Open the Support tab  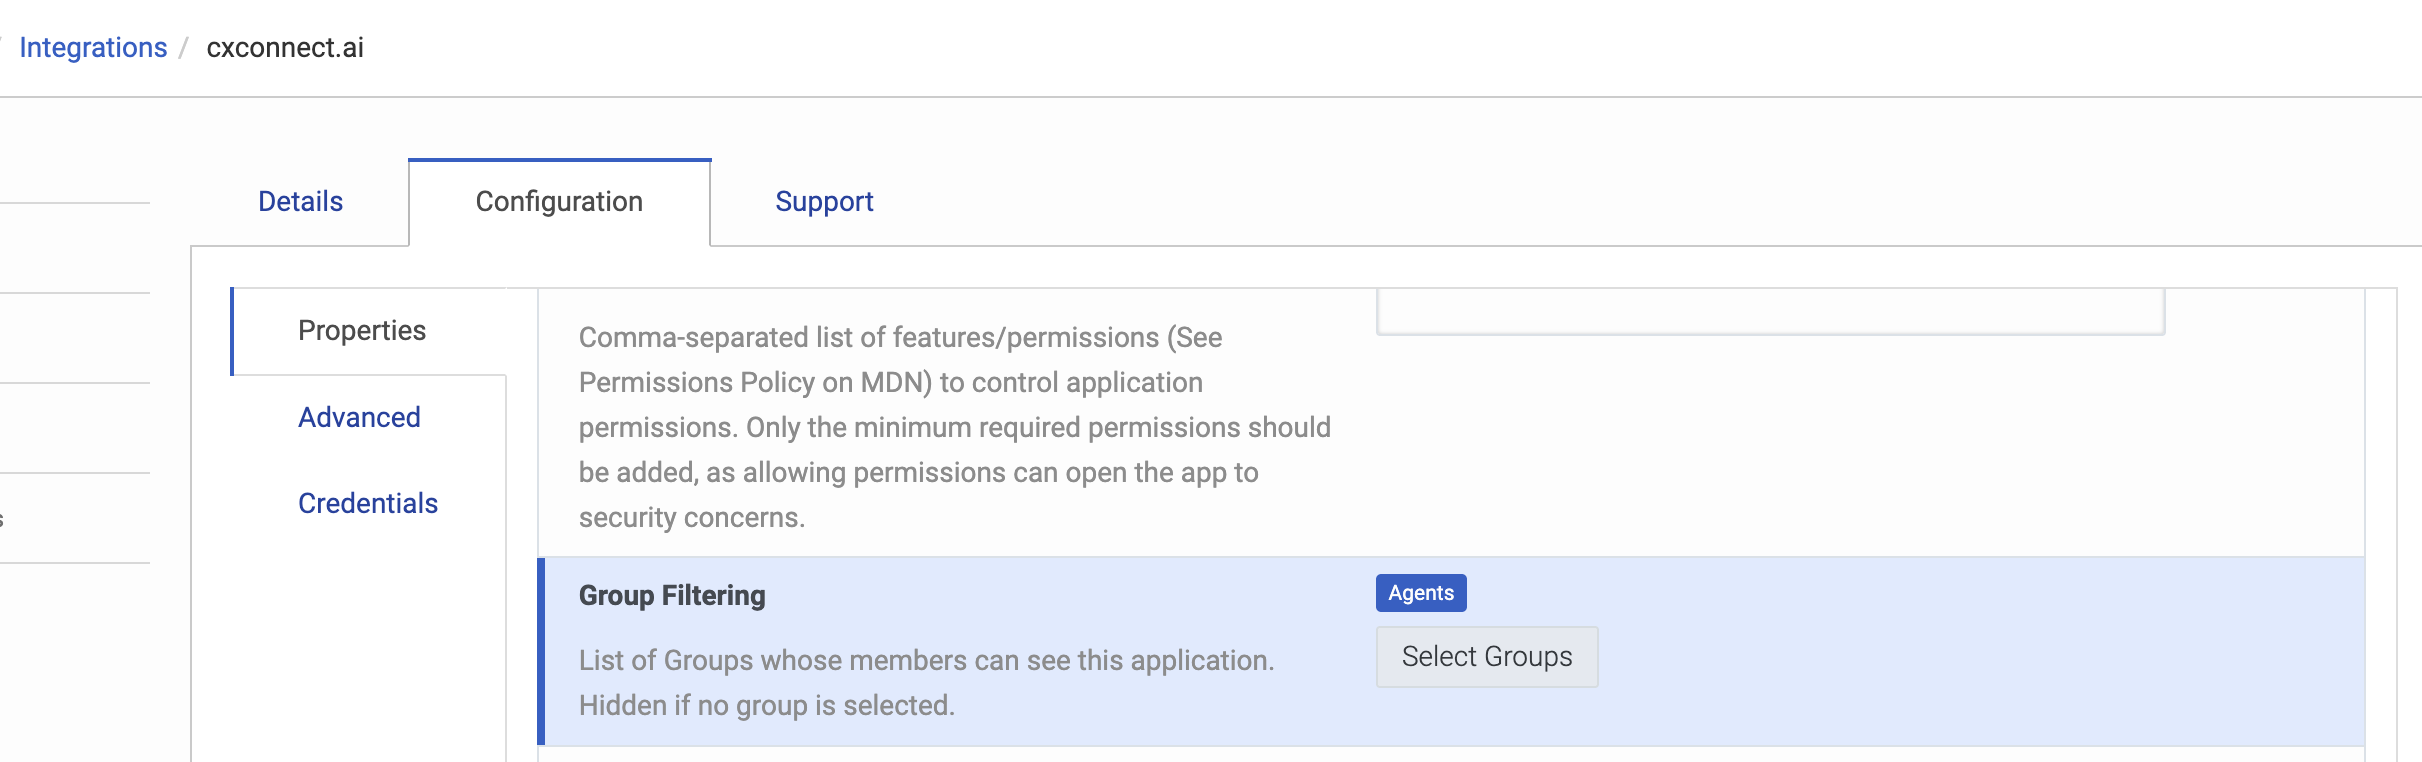(x=824, y=202)
